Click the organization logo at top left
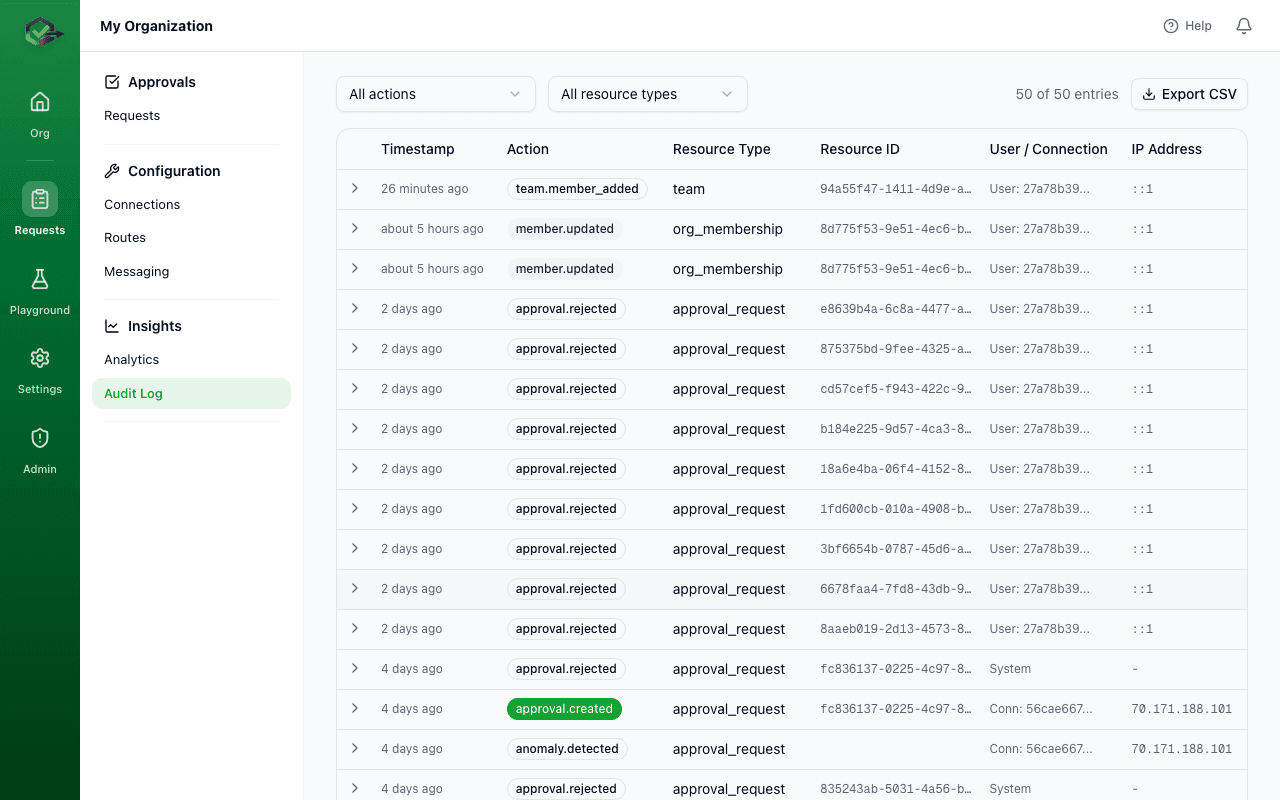This screenshot has width=1280, height=800. [40, 31]
